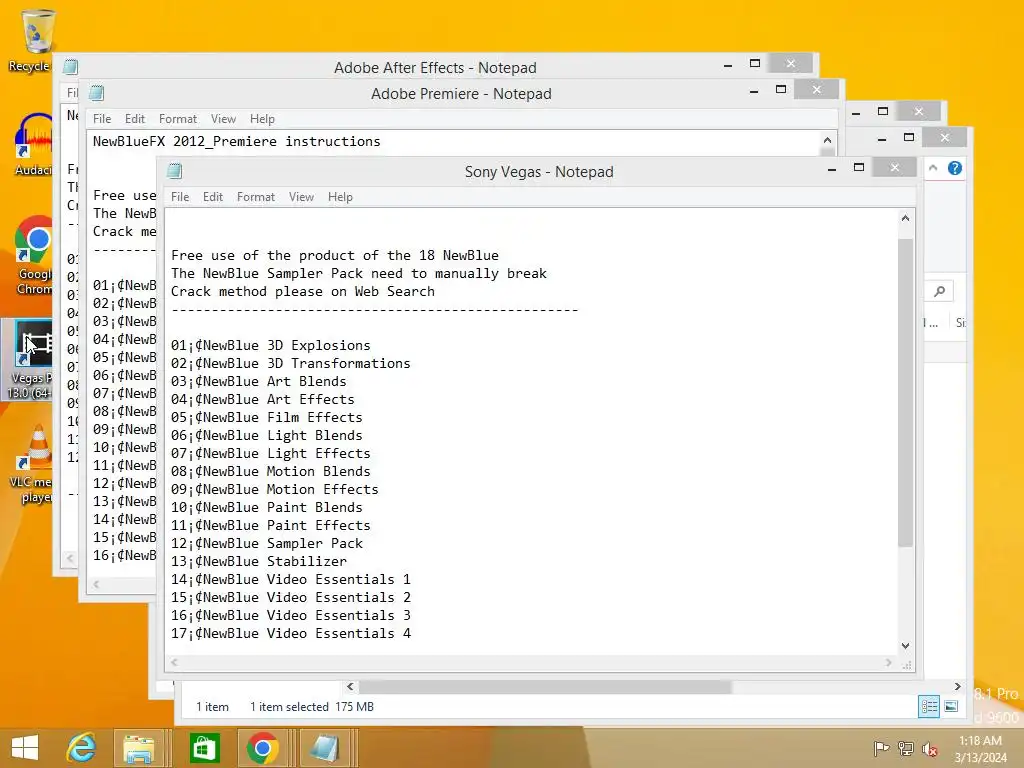
Task: Switch to Chrome via the taskbar
Action: click(263, 748)
